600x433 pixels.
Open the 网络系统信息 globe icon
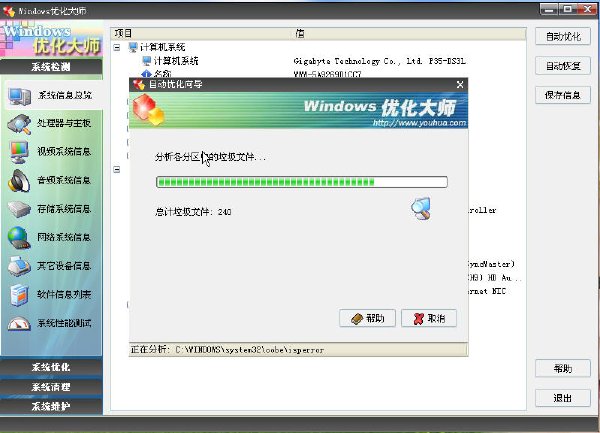pos(19,238)
